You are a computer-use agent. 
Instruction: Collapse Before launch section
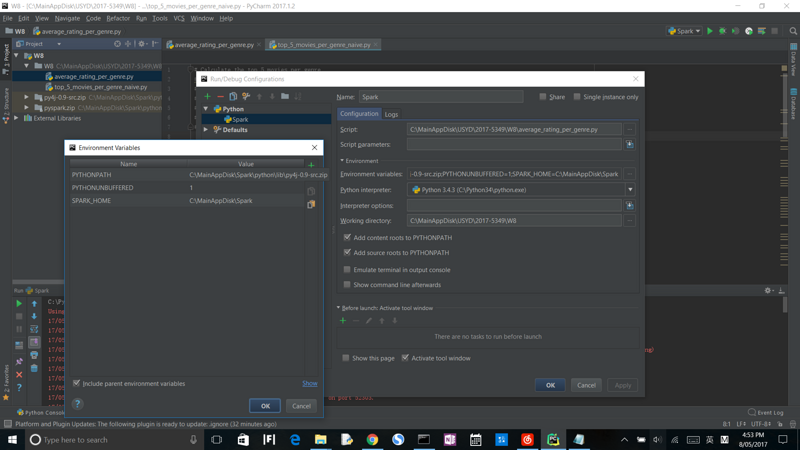coord(338,308)
